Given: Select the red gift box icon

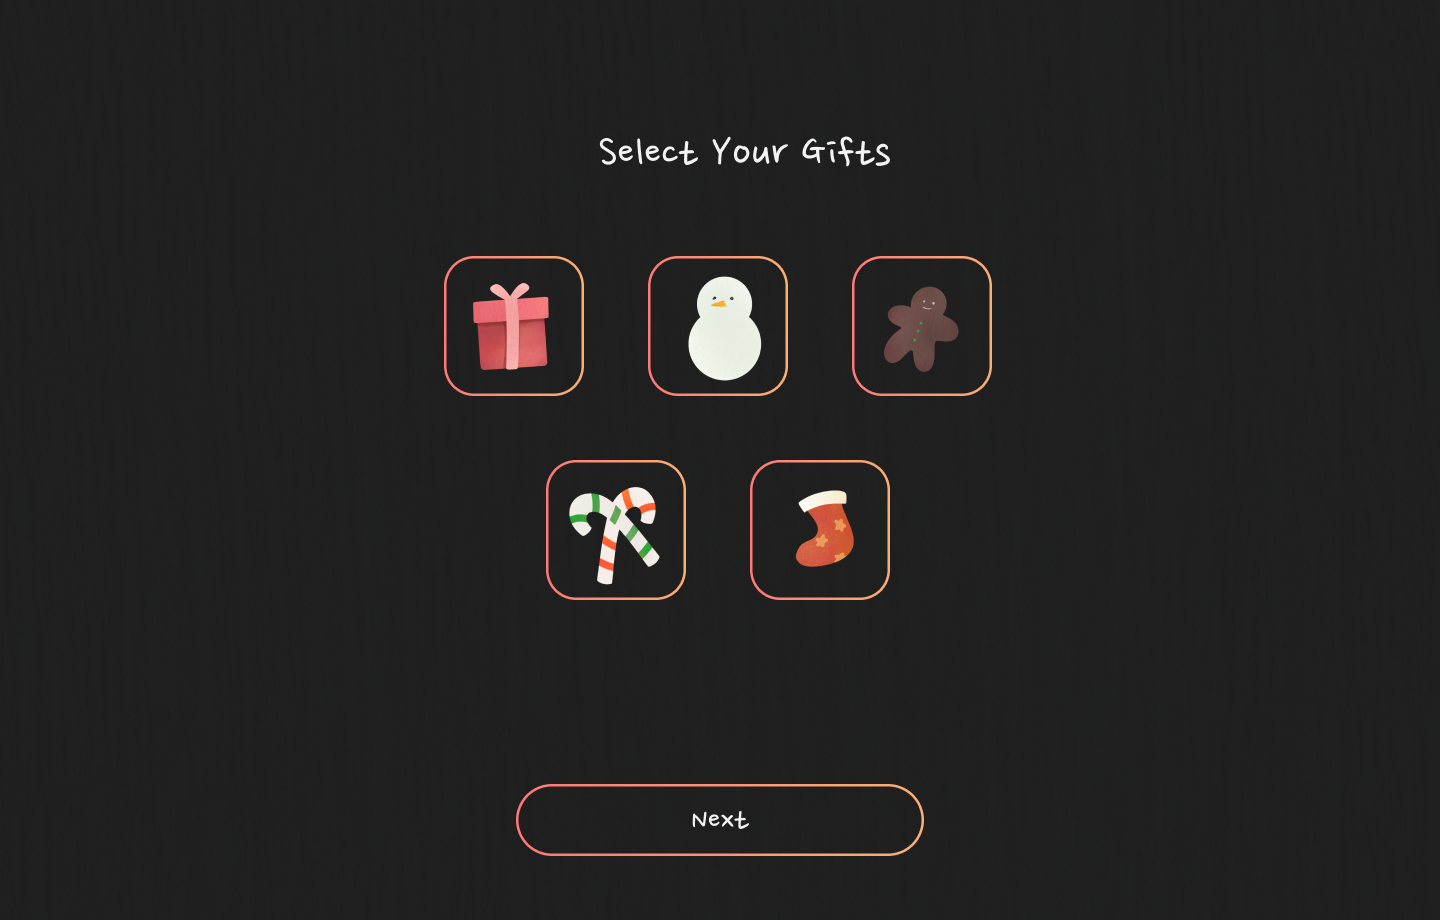Looking at the screenshot, I should 511,326.
